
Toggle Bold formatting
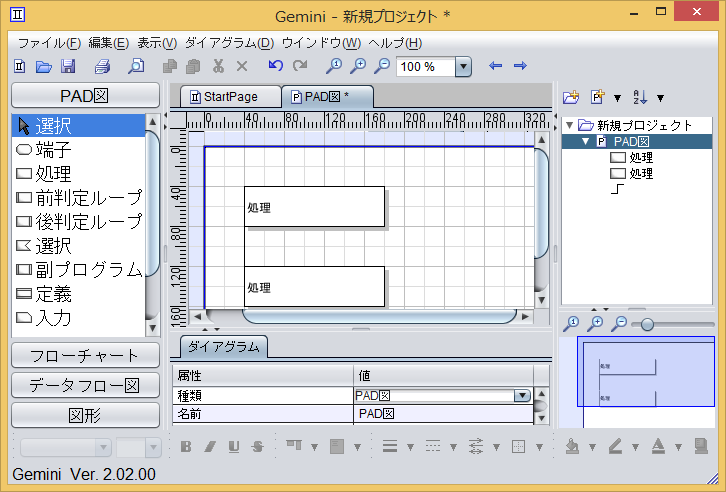[x=186, y=446]
